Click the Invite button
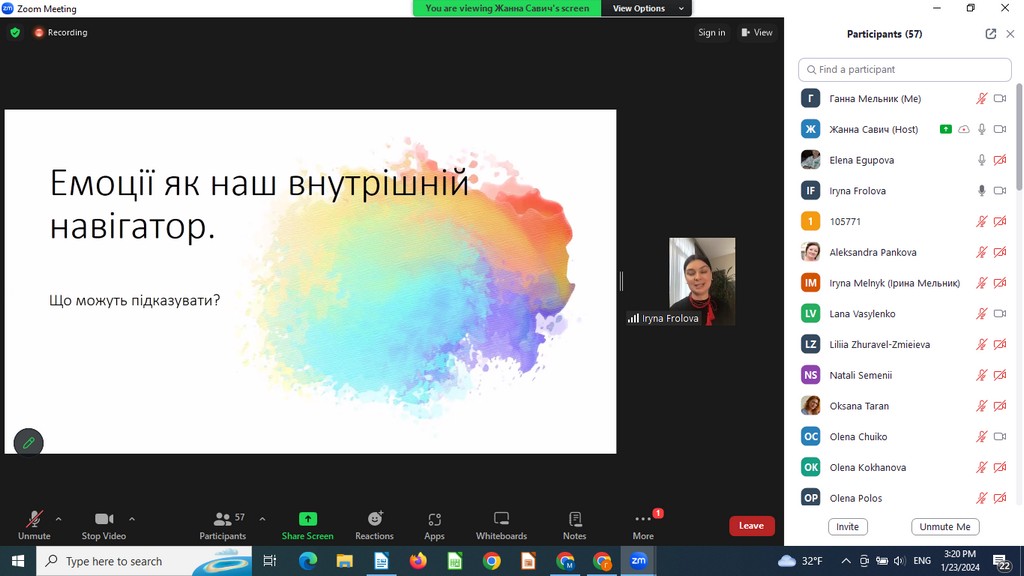This screenshot has height=576, width=1024. point(847,526)
